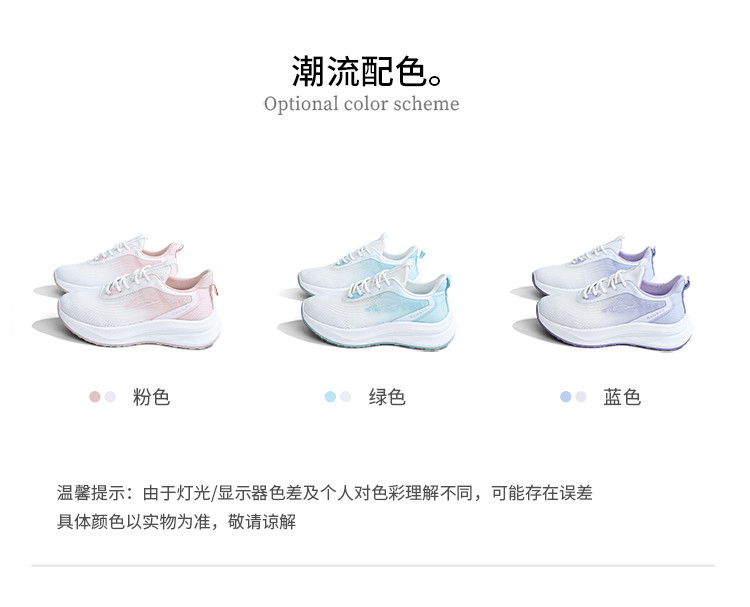750x607 pixels.
Task: Click the pale dot beside the 蓝色 swatch
Action: pyautogui.click(x=581, y=397)
